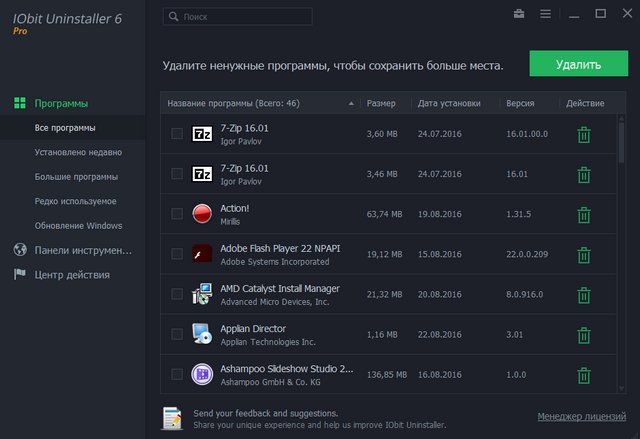
Task: Open the Менеджер лицензий link
Action: coord(580,416)
